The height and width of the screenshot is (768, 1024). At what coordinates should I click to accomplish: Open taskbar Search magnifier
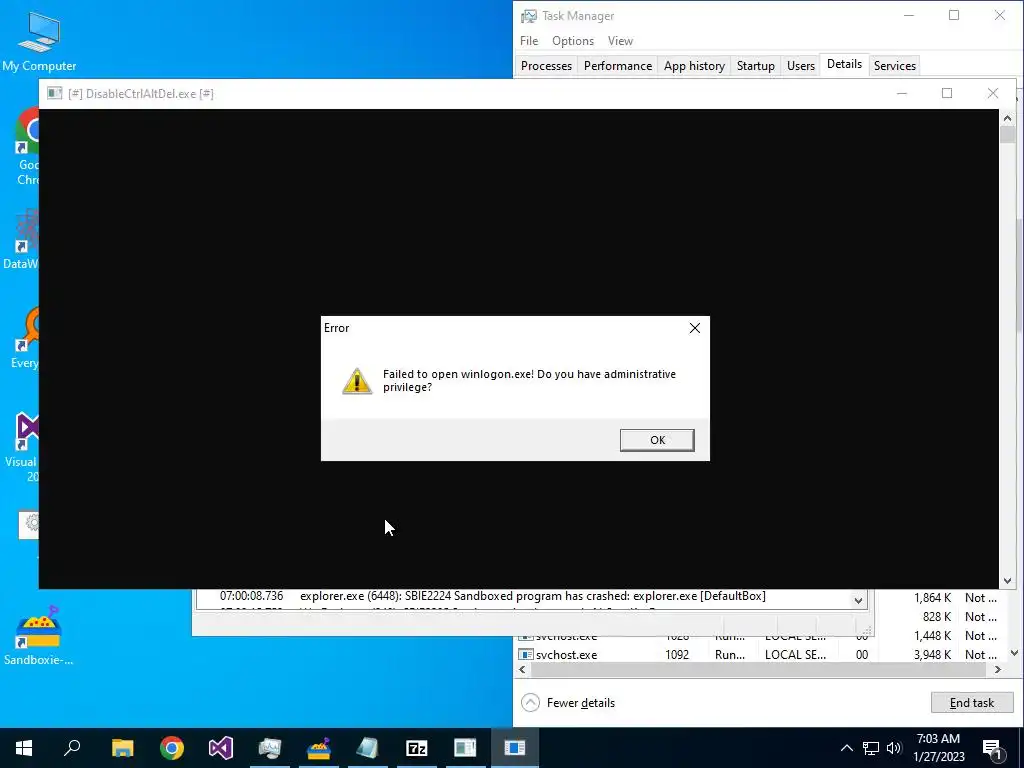pyautogui.click(x=72, y=748)
